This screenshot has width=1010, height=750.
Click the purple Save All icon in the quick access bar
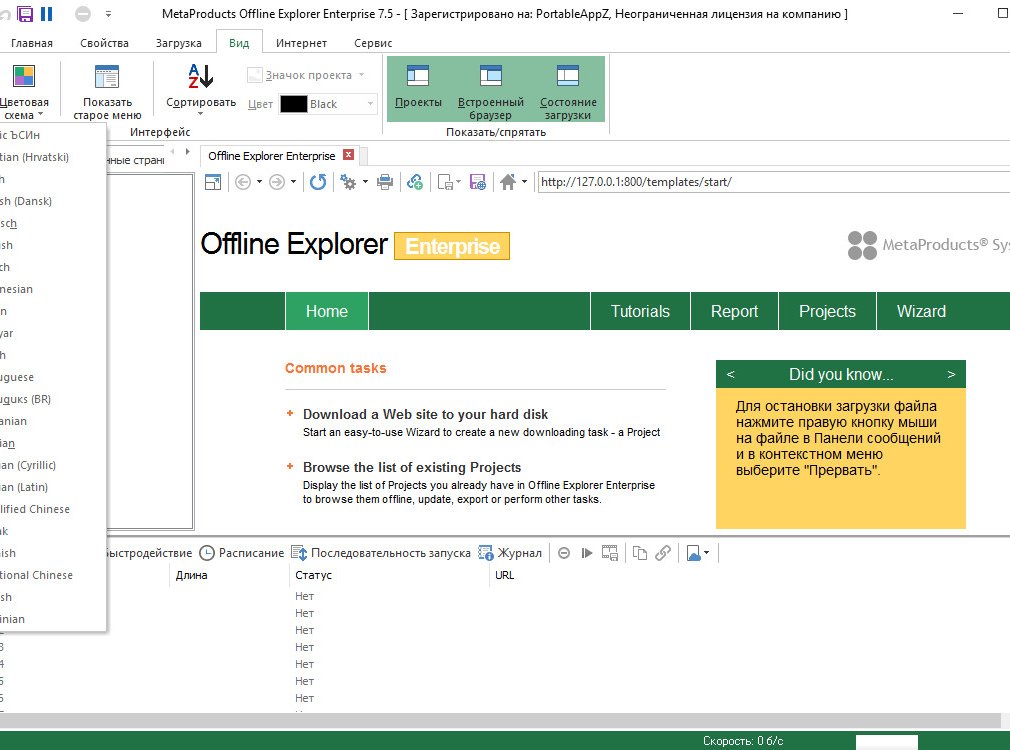pos(25,14)
